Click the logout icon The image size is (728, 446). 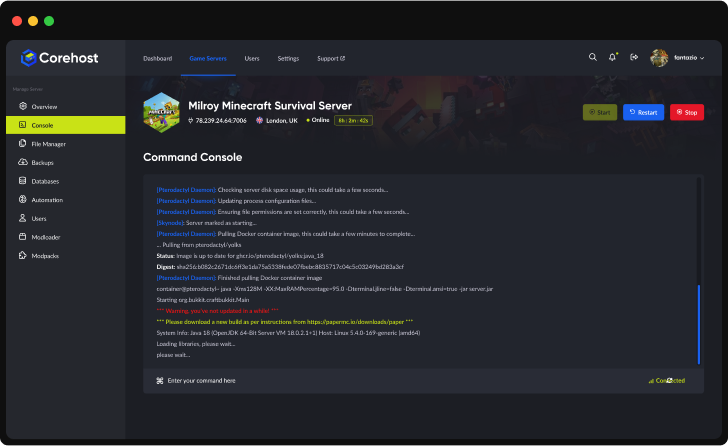[634, 57]
